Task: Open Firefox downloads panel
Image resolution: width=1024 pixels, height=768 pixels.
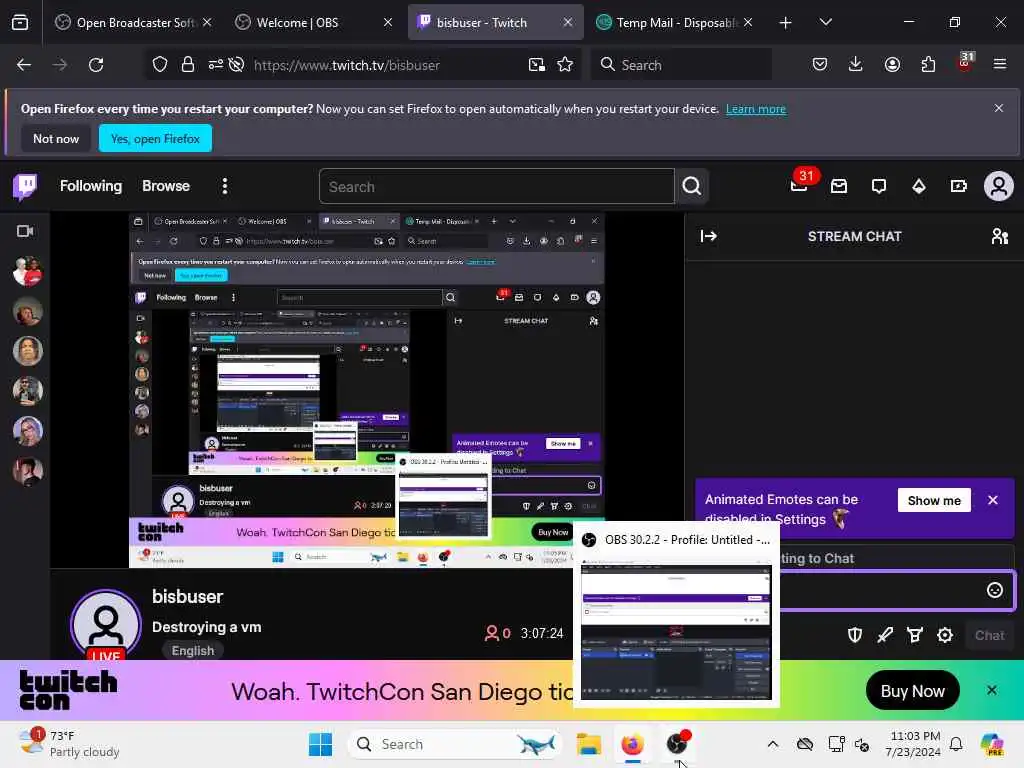Action: point(856,65)
